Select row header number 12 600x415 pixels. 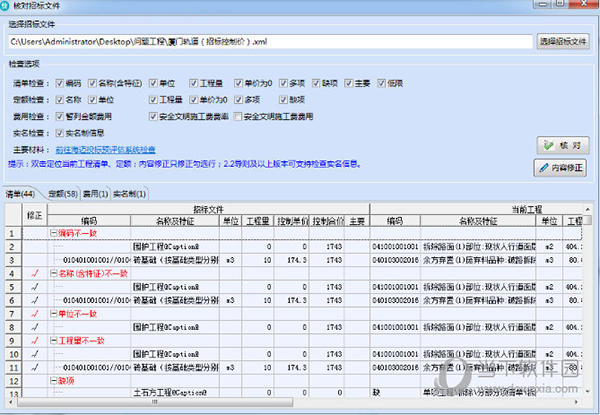(13, 381)
